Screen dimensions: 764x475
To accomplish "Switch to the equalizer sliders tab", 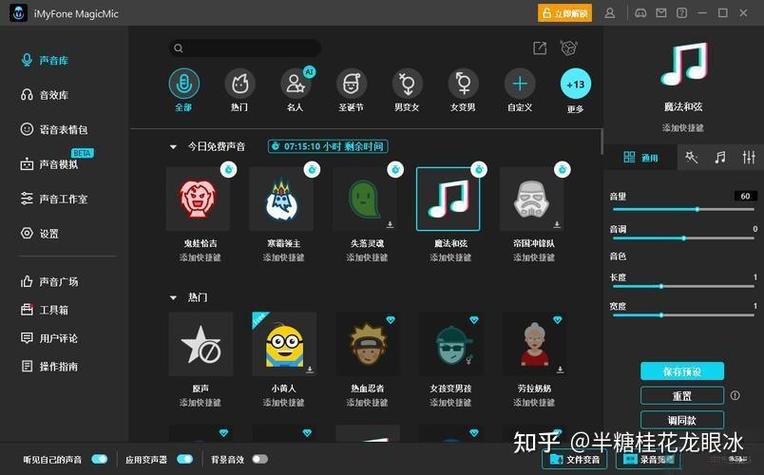I will 748,157.
